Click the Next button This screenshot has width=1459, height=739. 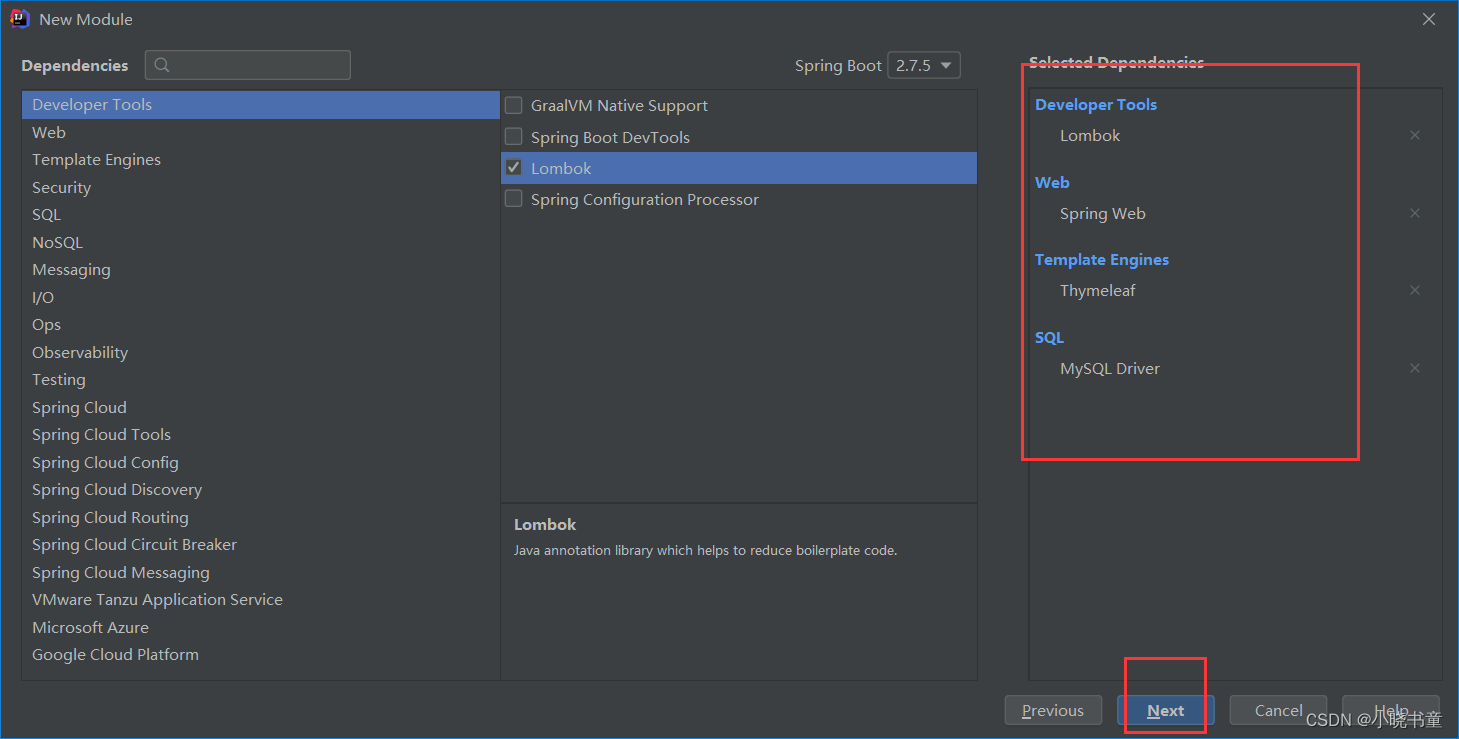1166,710
